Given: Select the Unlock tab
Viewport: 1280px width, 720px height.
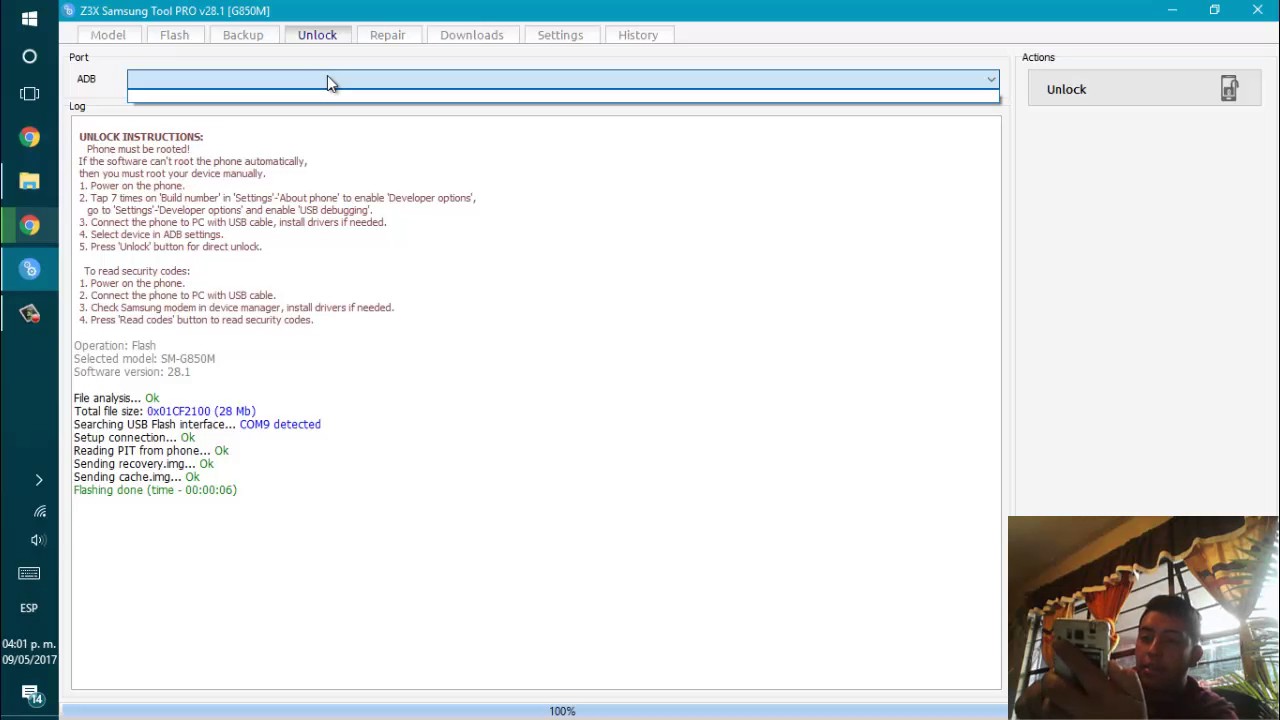Looking at the screenshot, I should pyautogui.click(x=317, y=35).
